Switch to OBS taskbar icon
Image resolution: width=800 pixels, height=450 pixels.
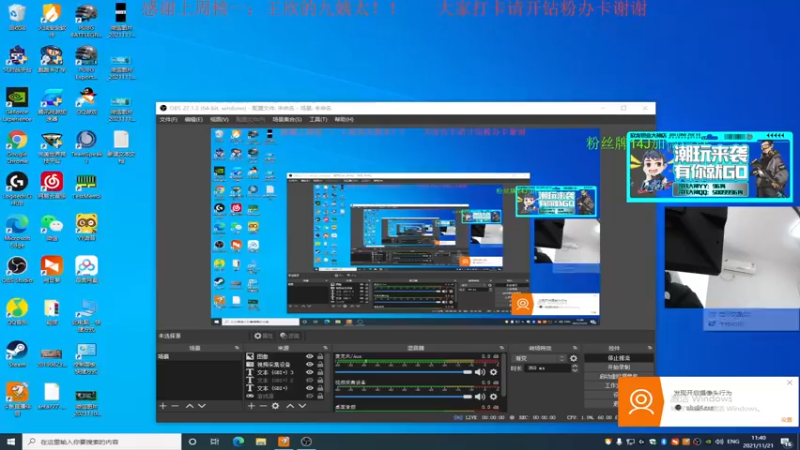306,441
